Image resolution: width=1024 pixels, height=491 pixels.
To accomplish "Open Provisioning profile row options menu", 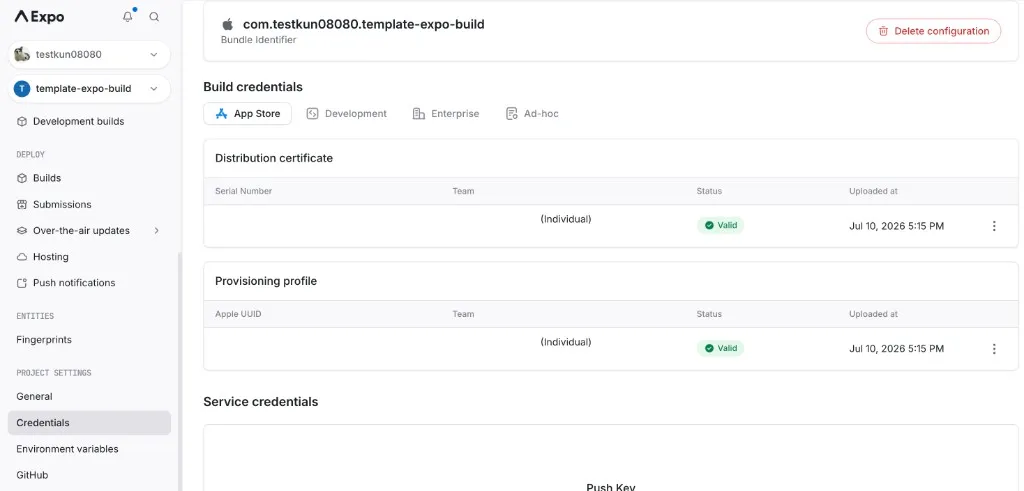I will (994, 349).
